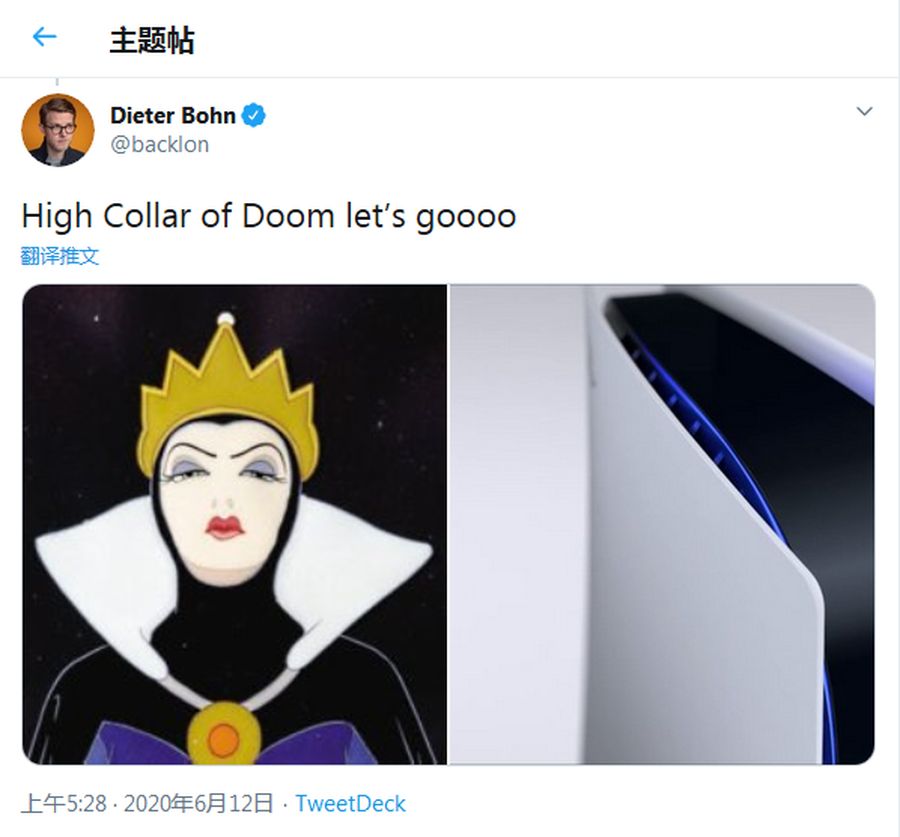Click the 2020年6月12日 date

tap(198, 803)
